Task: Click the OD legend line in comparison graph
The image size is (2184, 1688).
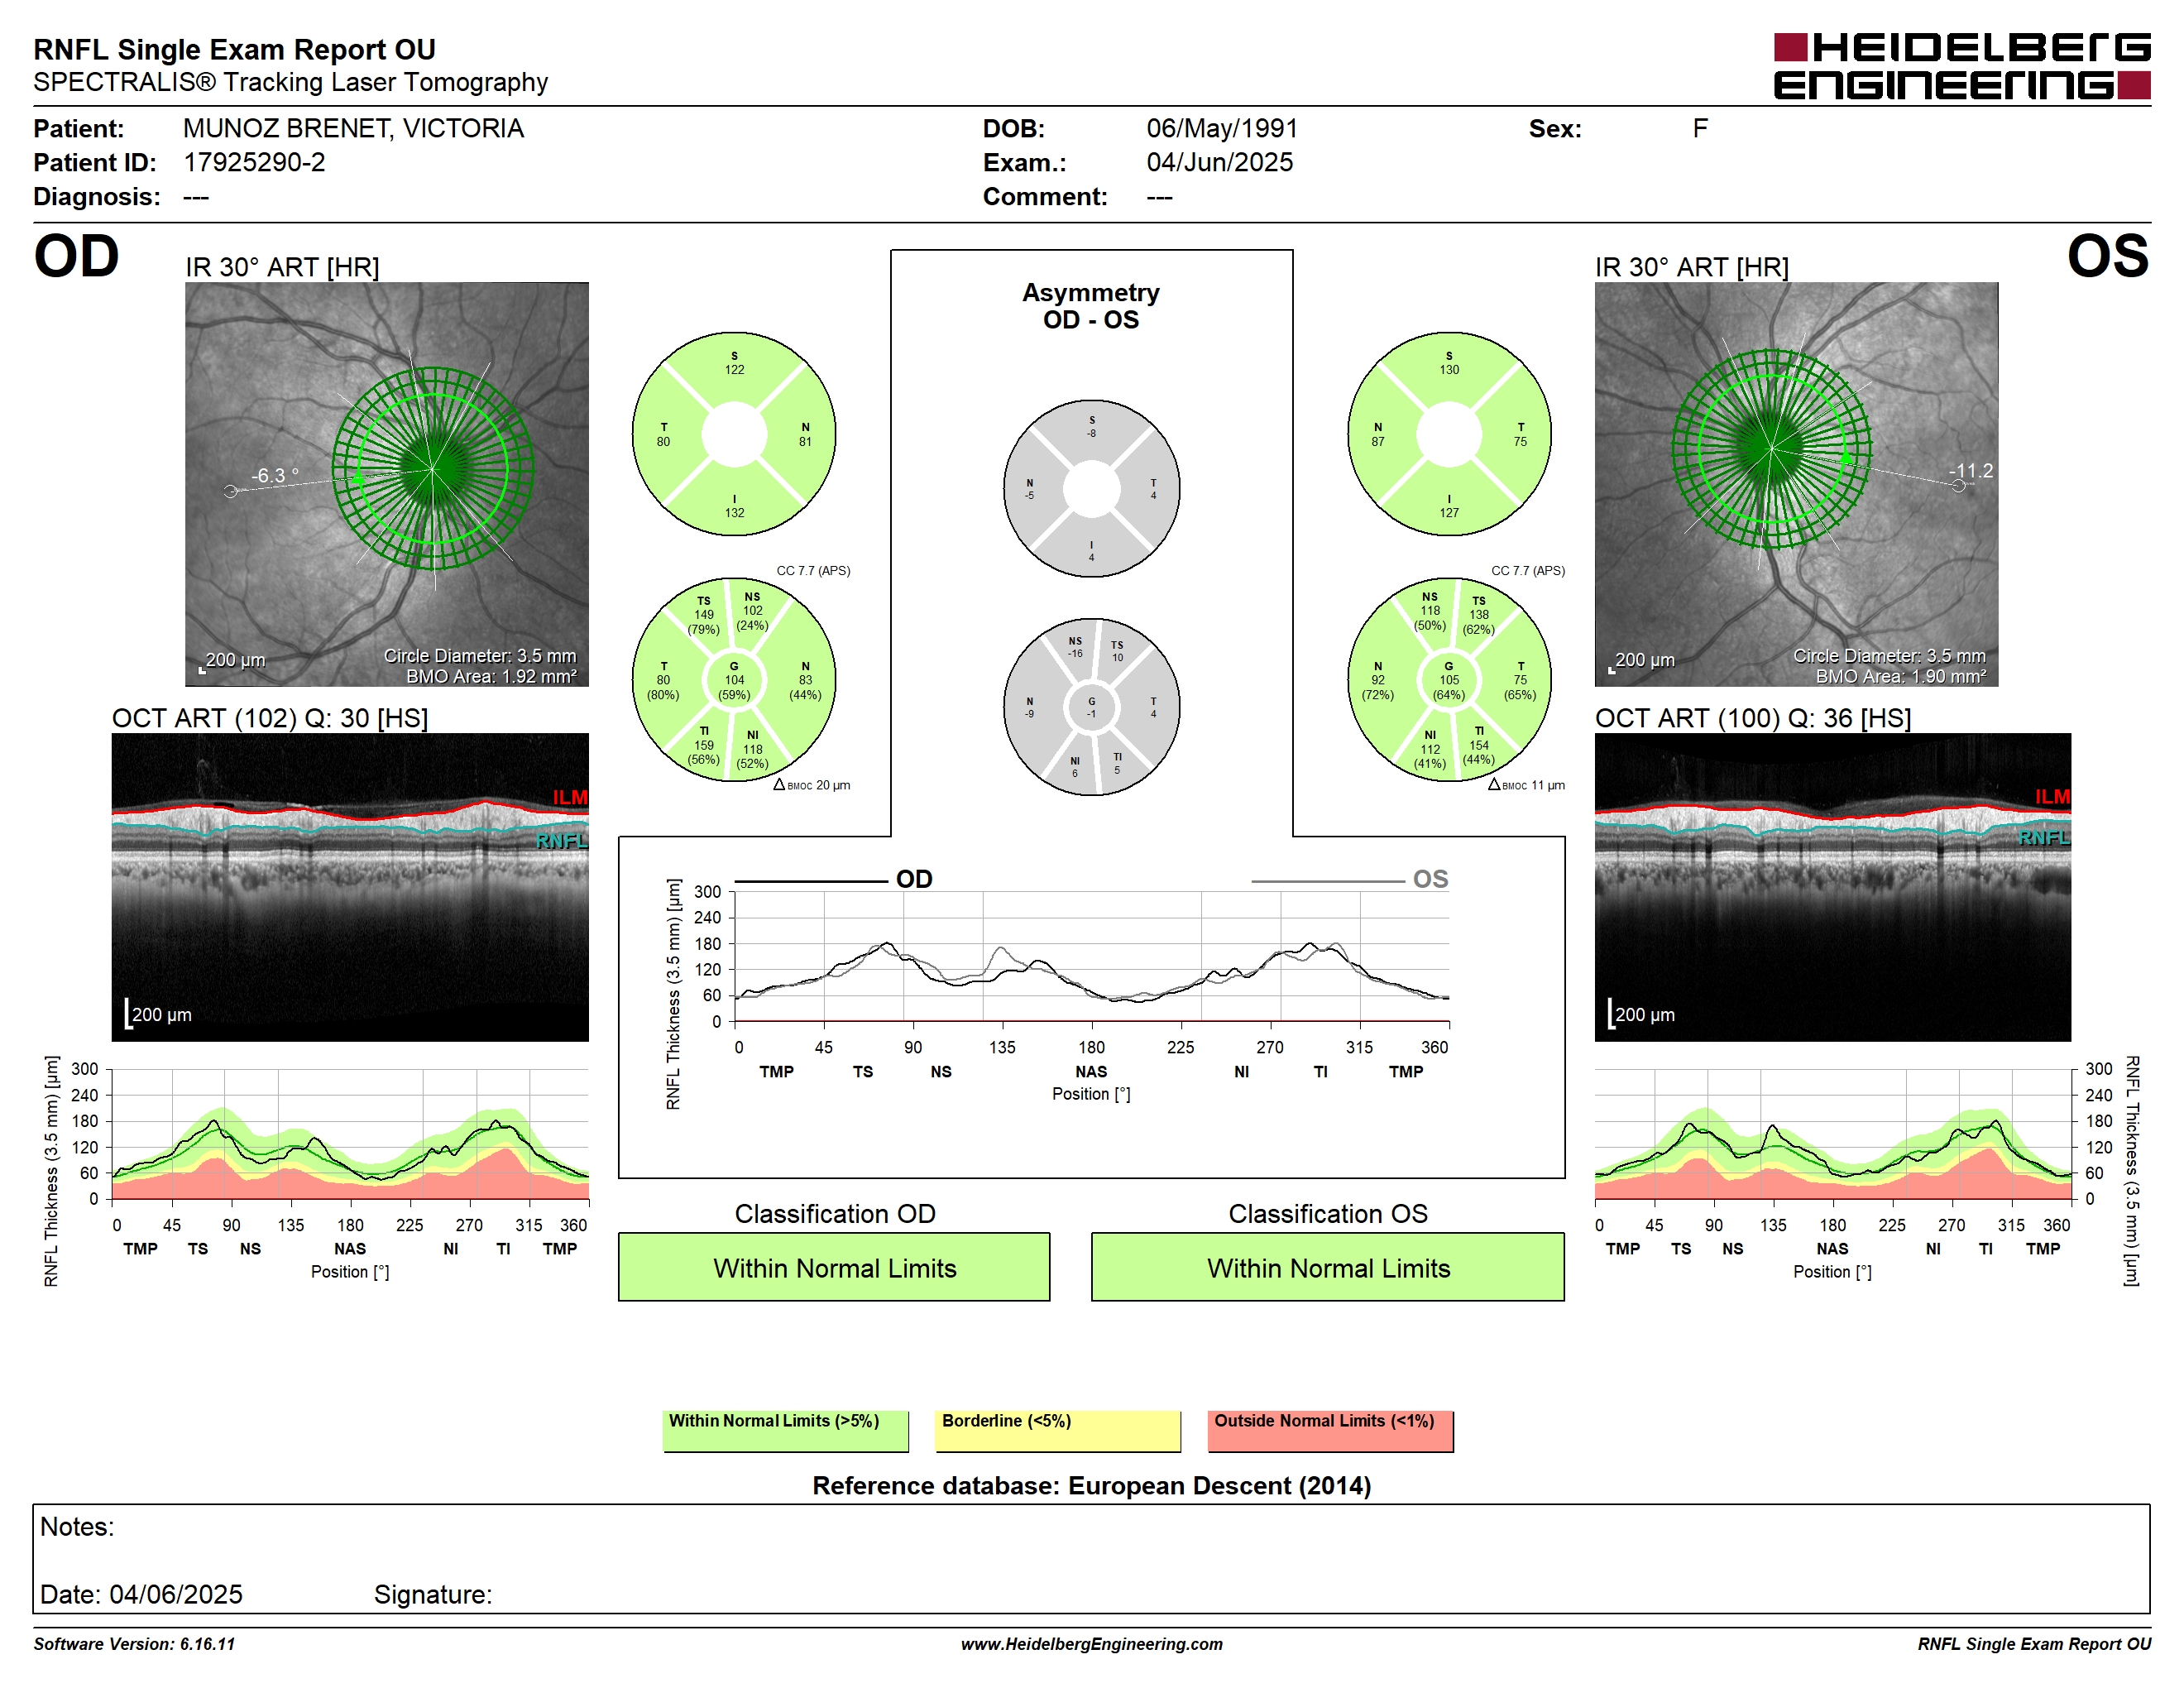Action: click(x=811, y=881)
